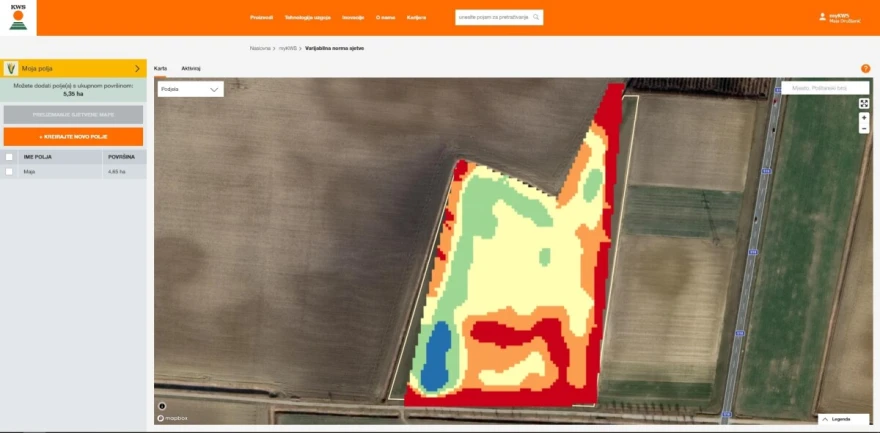880x433 pixels.
Task: Switch to the Aktiviraj tab
Action: 191,68
